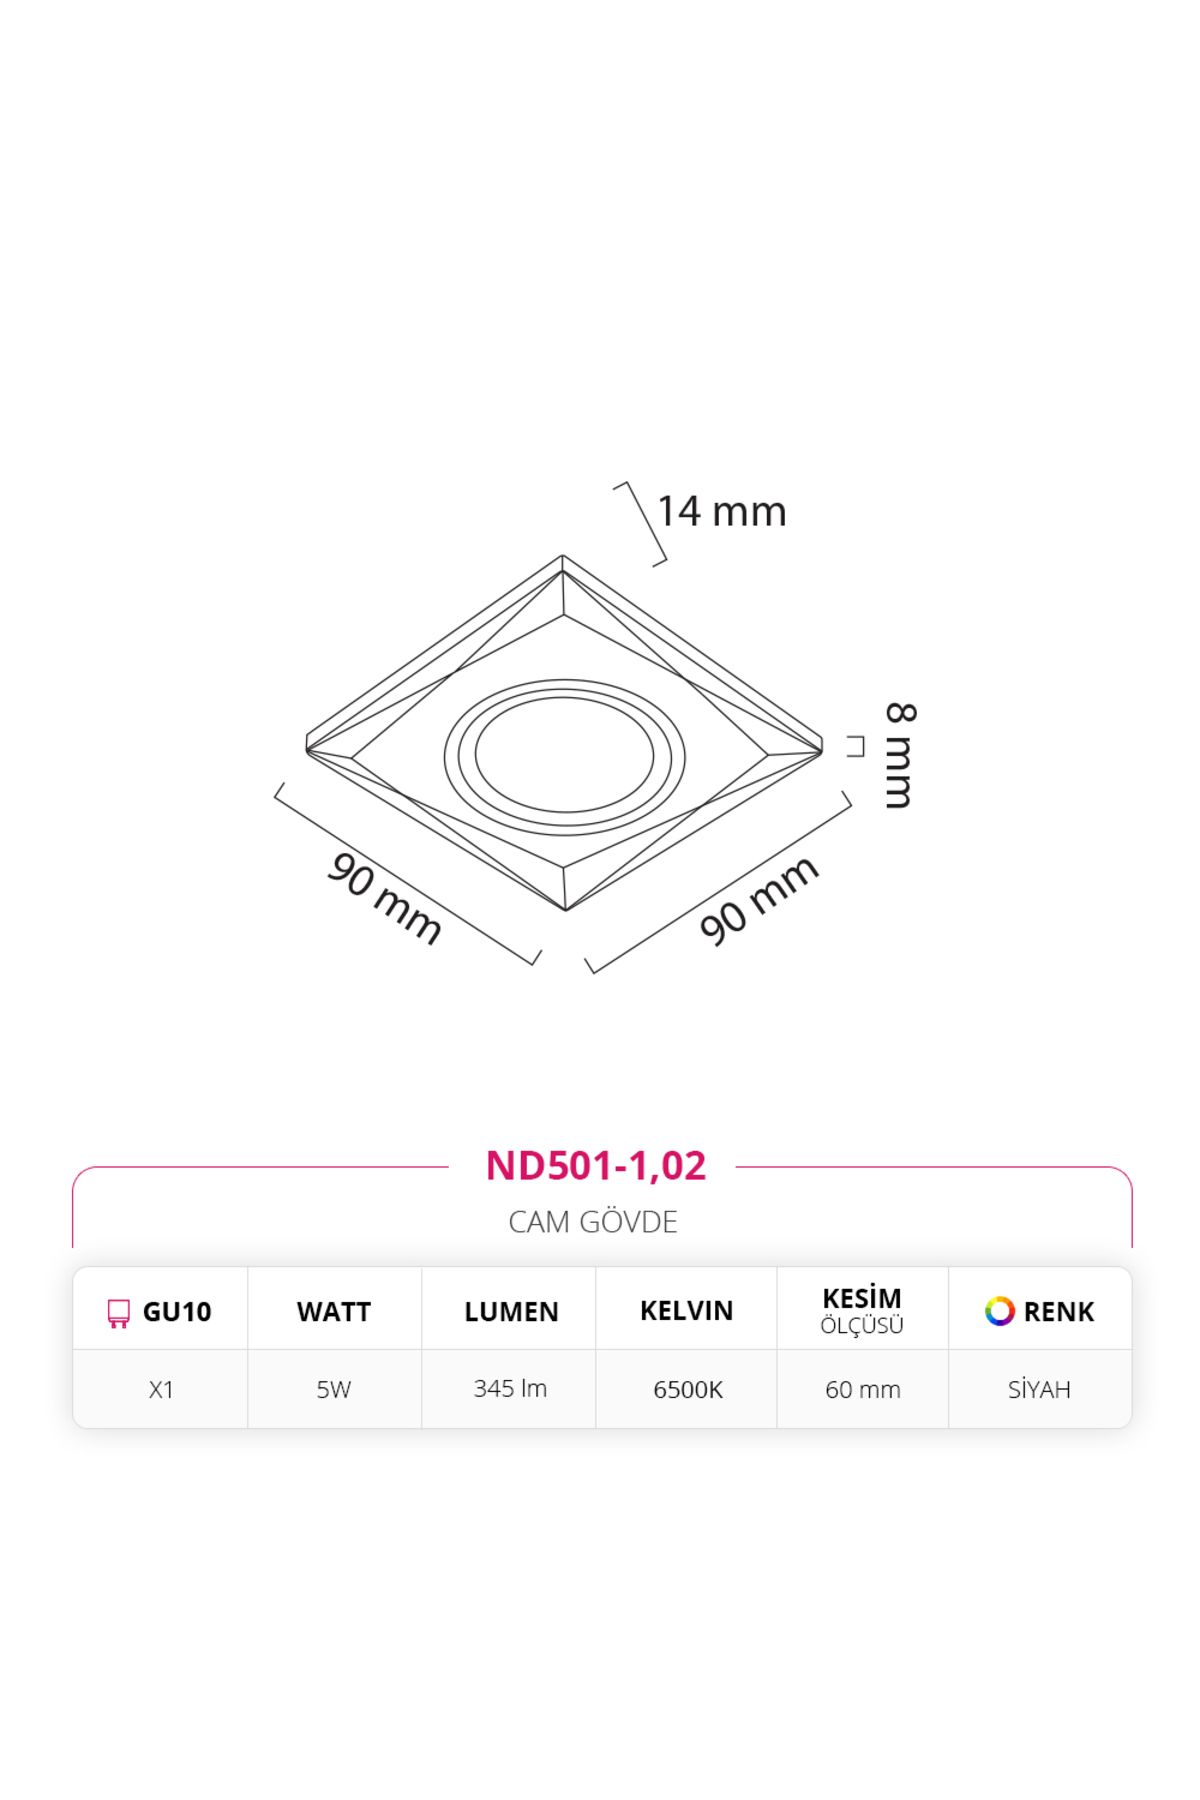Click the 8 mm height label

coord(900,755)
